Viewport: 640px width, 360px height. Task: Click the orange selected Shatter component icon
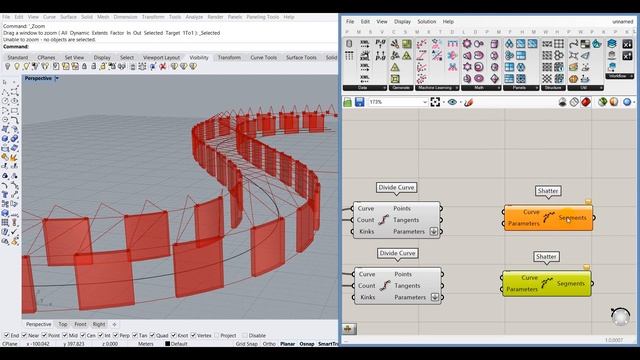[549, 217]
